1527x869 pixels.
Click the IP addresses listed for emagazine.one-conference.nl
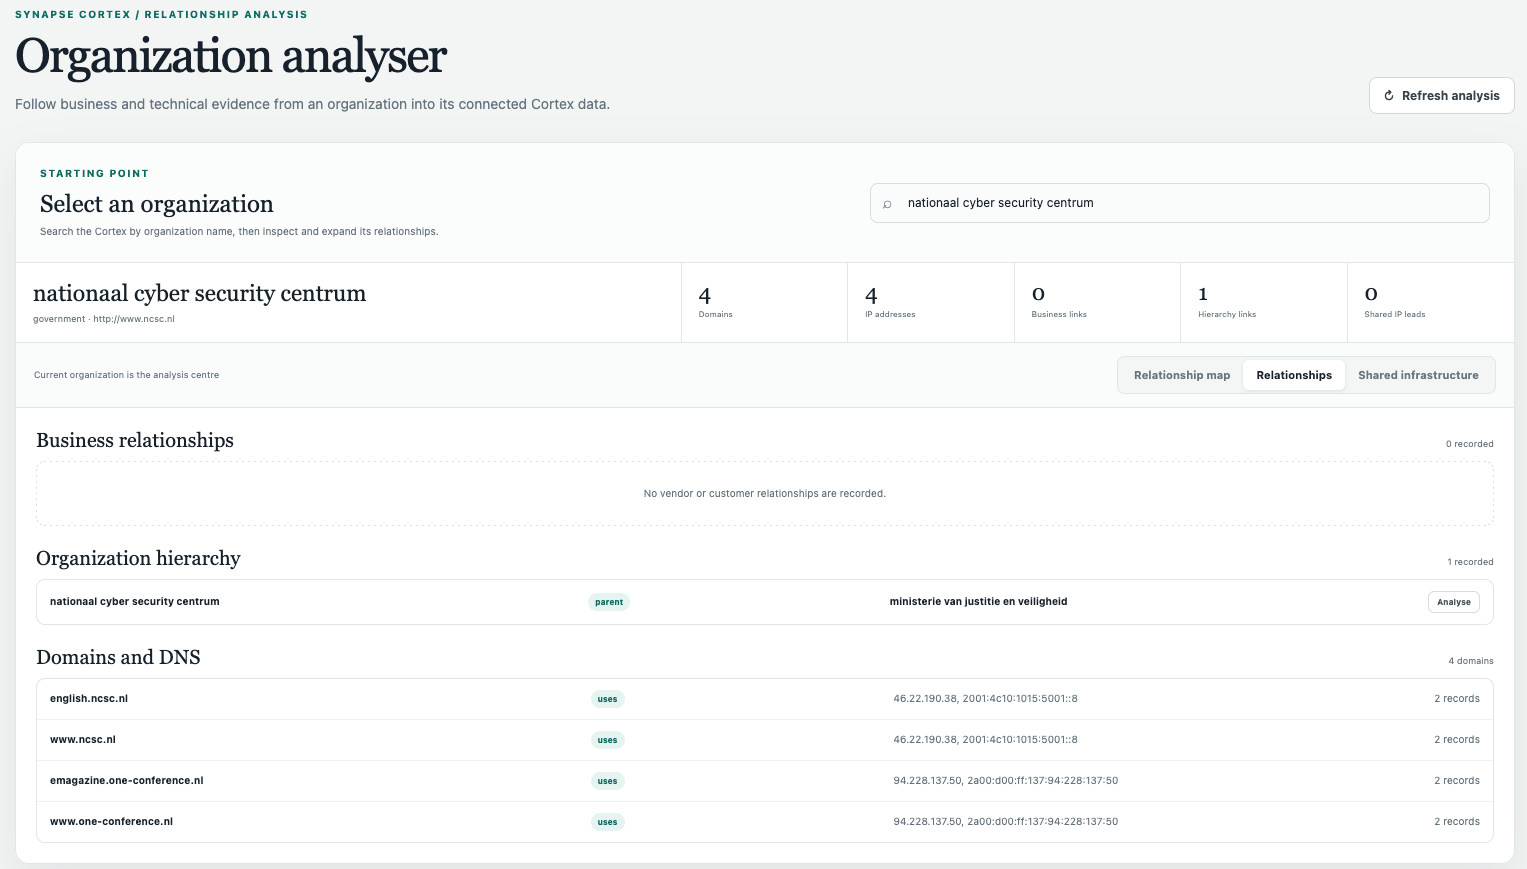coord(1005,781)
